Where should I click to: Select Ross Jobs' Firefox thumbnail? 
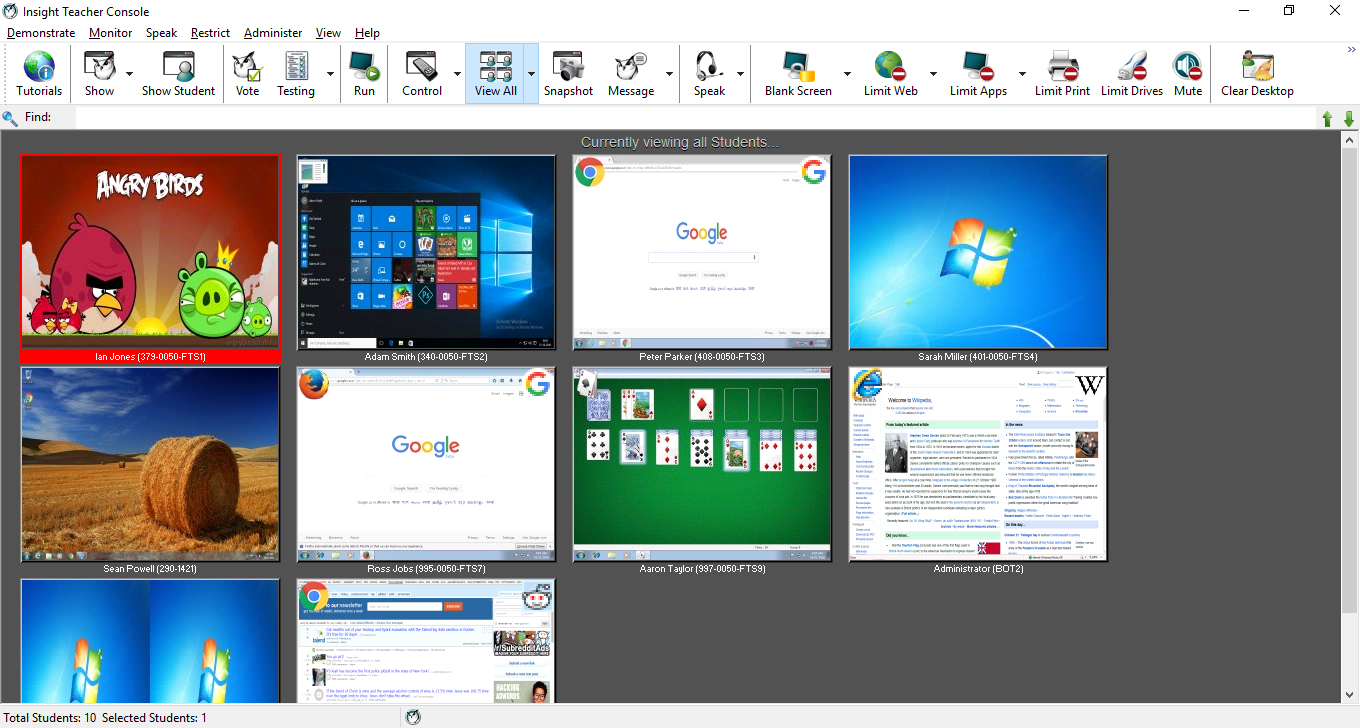[x=426, y=464]
